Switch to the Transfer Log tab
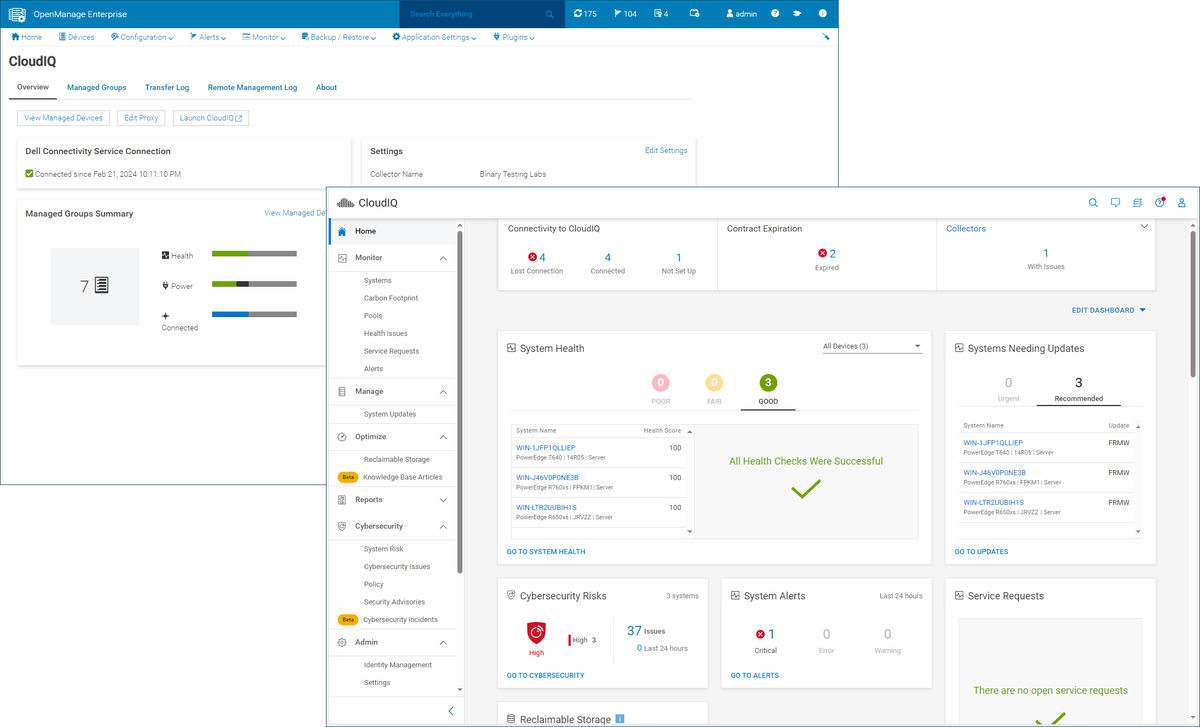Screen dimensions: 1200x727 coord(166,88)
